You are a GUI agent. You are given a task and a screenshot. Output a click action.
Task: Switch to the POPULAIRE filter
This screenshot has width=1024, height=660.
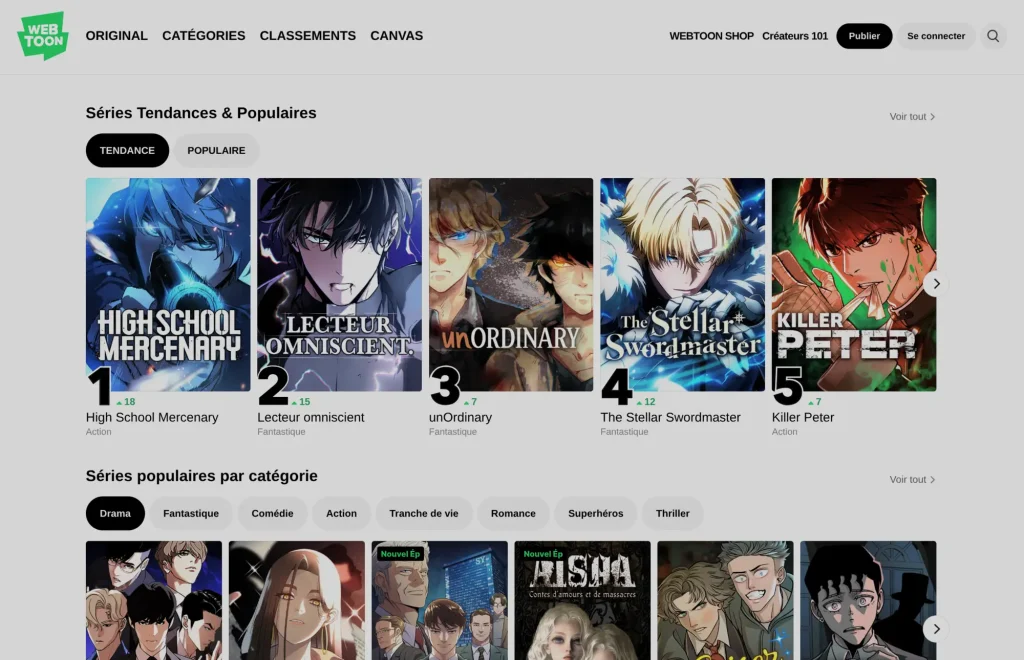click(x=216, y=150)
